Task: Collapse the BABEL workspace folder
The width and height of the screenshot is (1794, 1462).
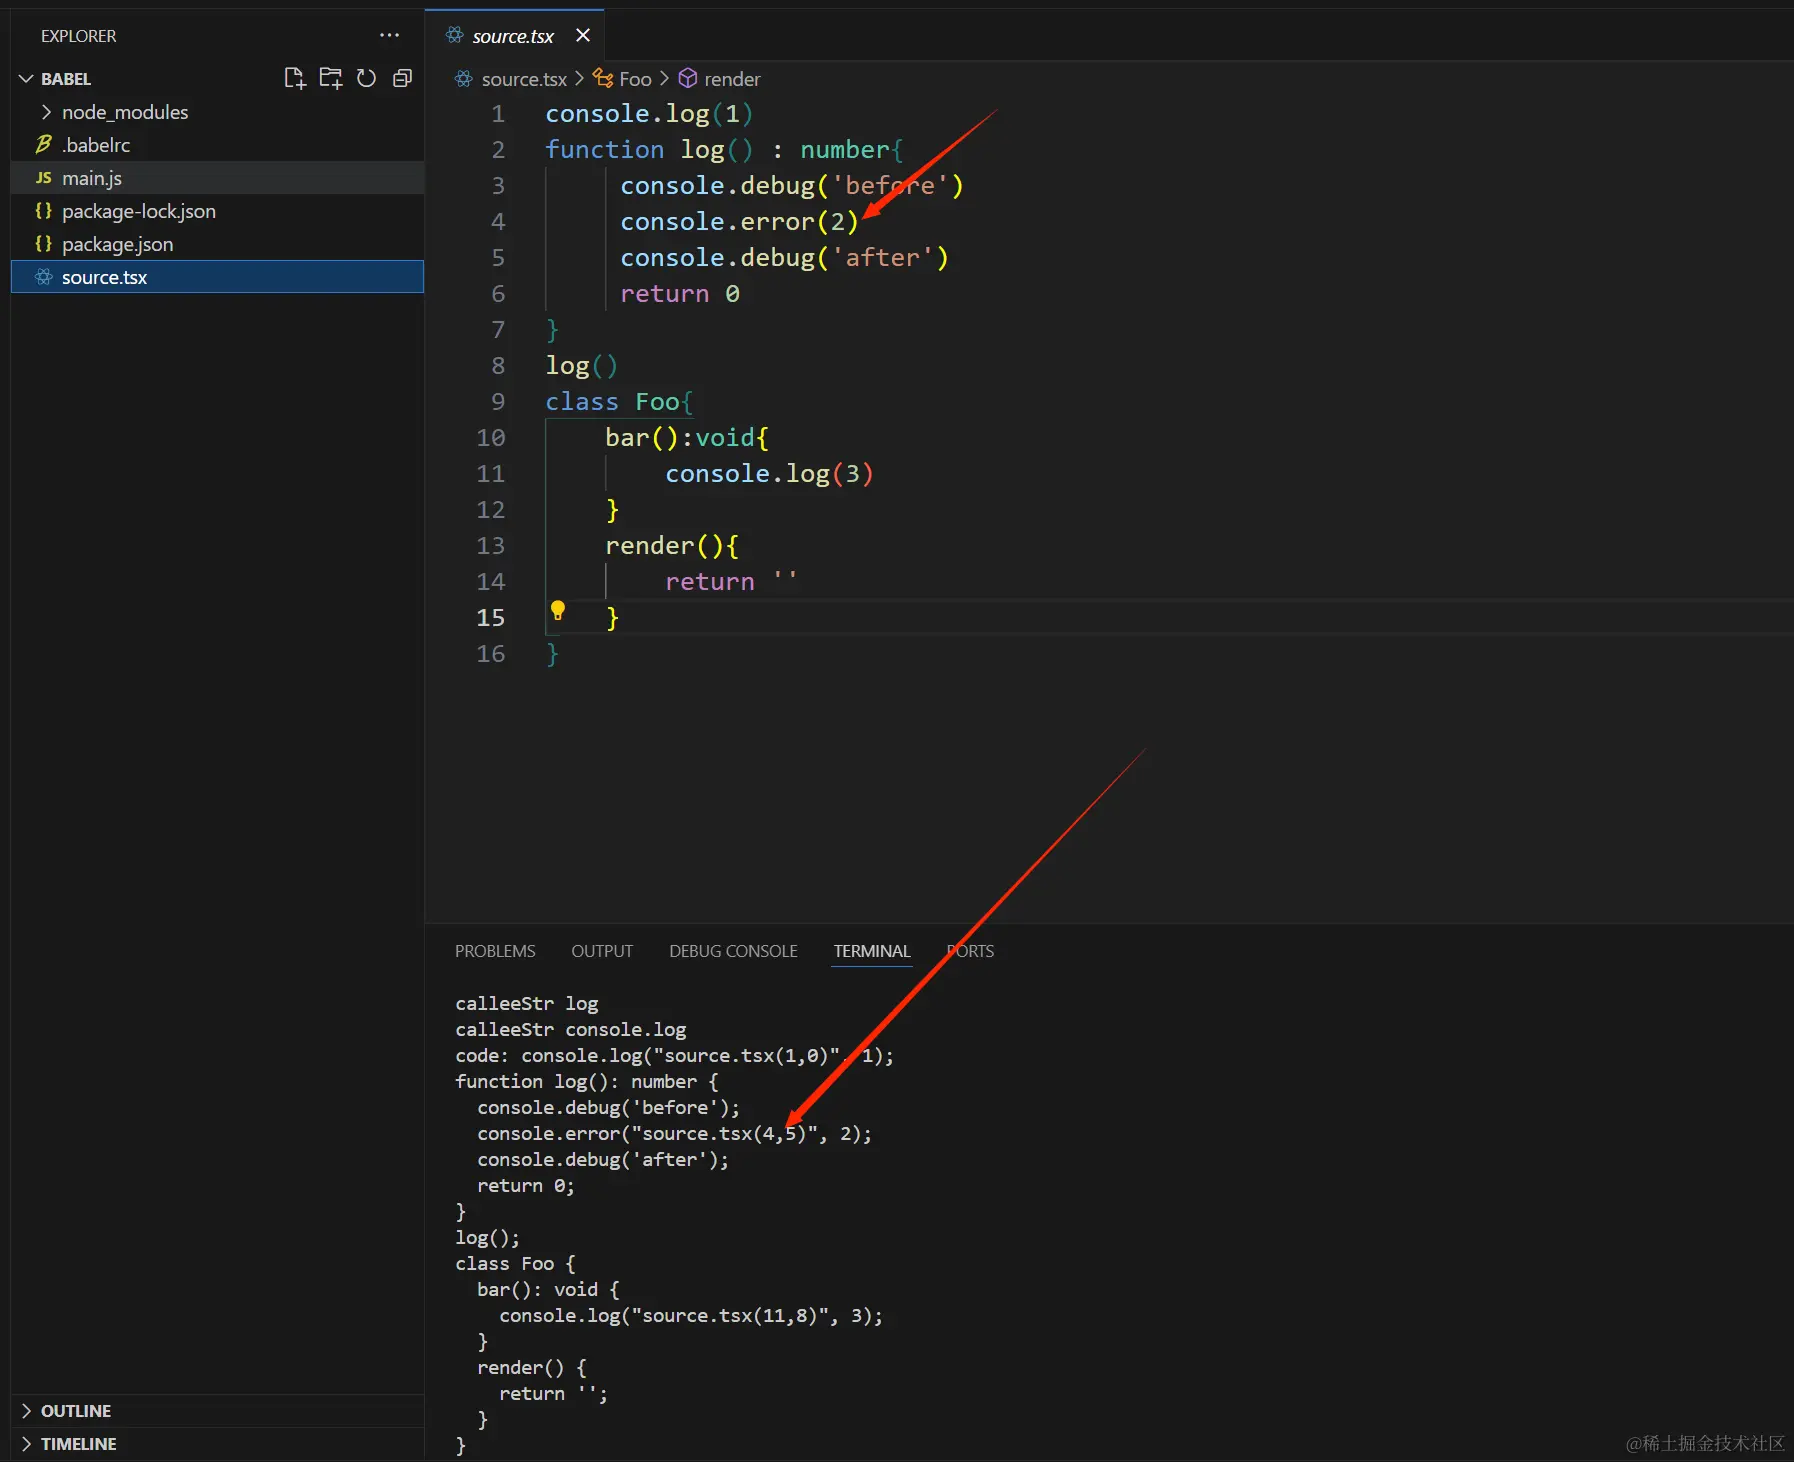Action: tap(26, 78)
